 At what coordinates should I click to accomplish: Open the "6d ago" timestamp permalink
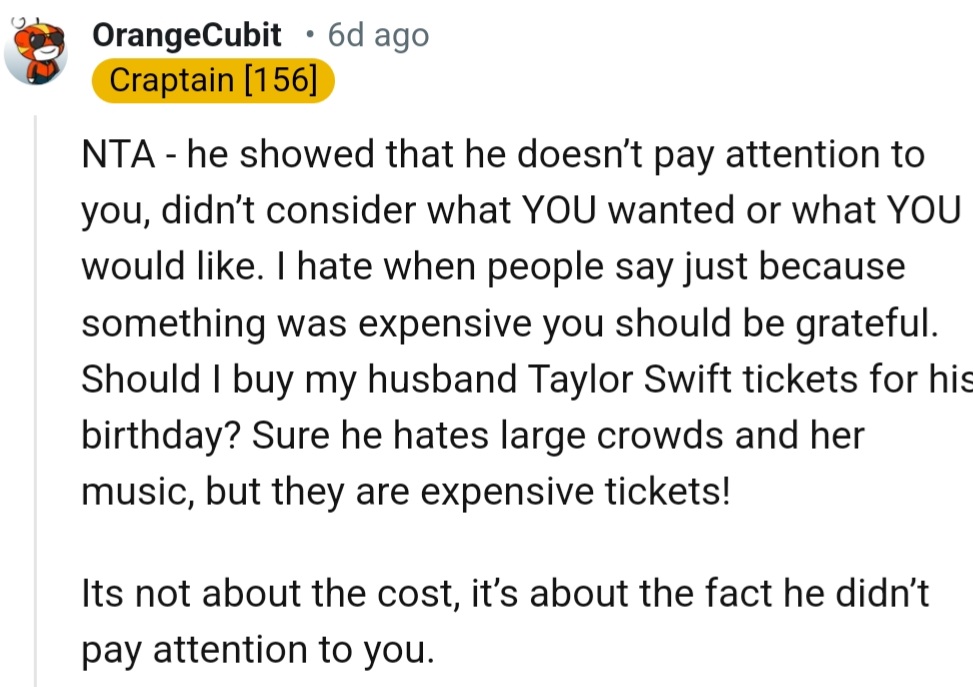point(378,35)
